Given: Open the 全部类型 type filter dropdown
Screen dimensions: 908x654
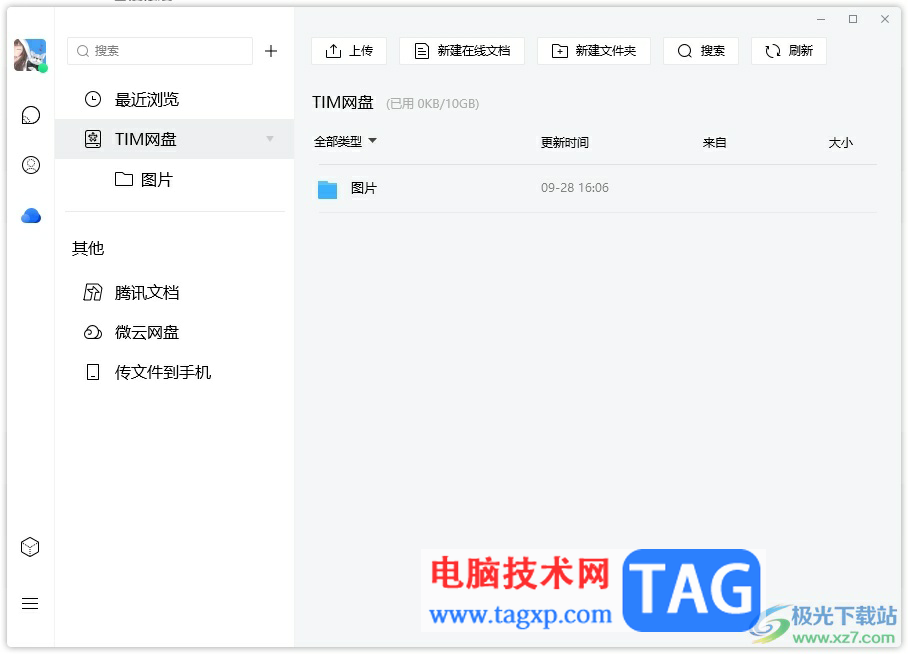Looking at the screenshot, I should point(345,141).
